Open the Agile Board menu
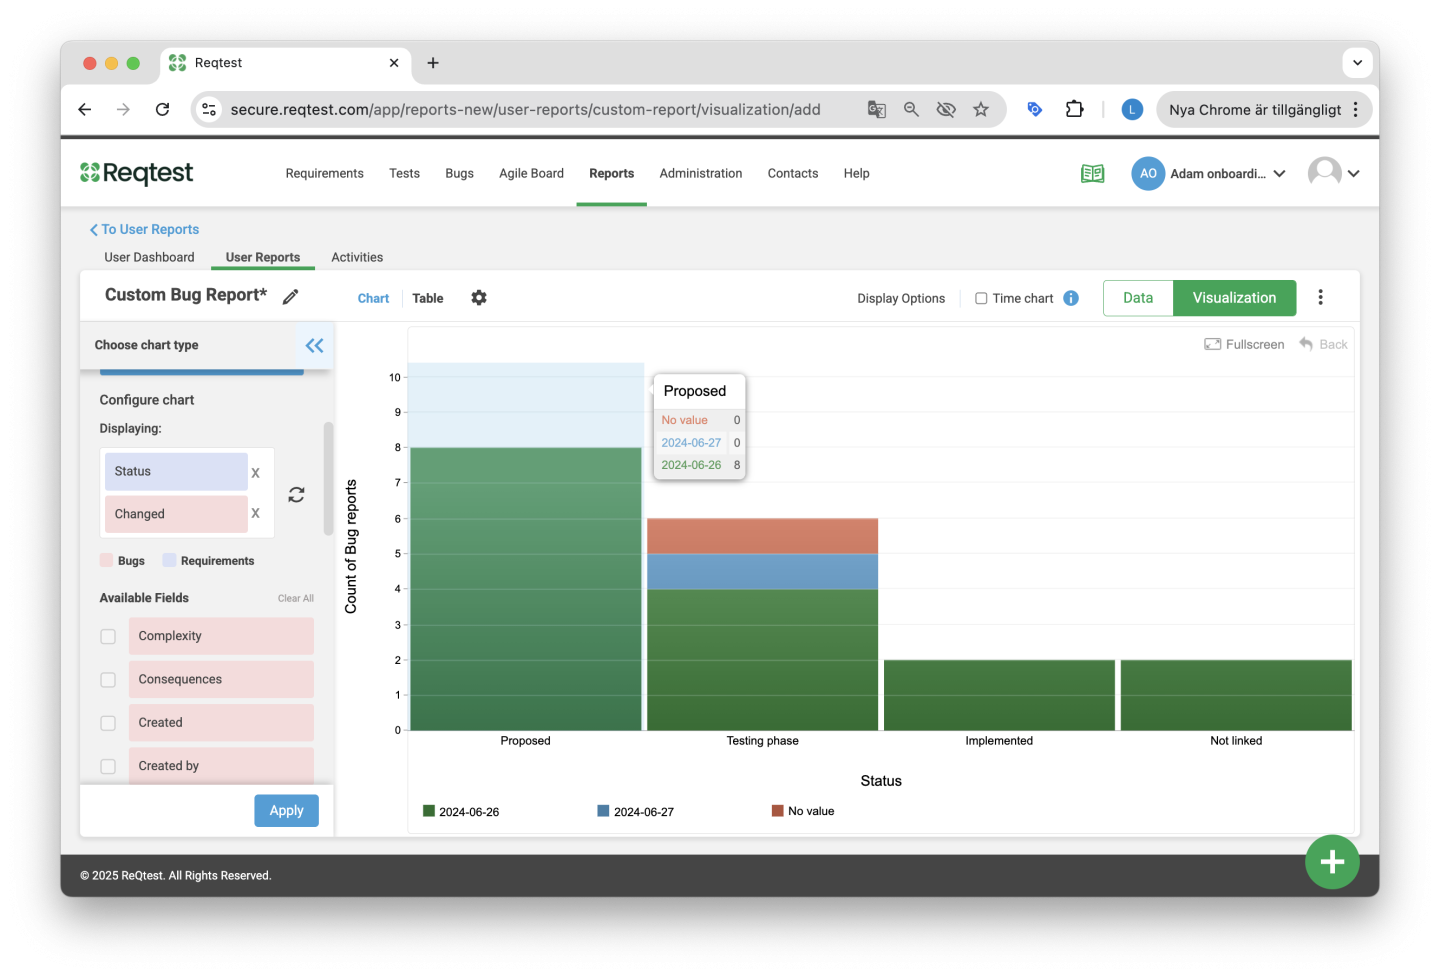Viewport: 1440px width, 977px height. (531, 174)
